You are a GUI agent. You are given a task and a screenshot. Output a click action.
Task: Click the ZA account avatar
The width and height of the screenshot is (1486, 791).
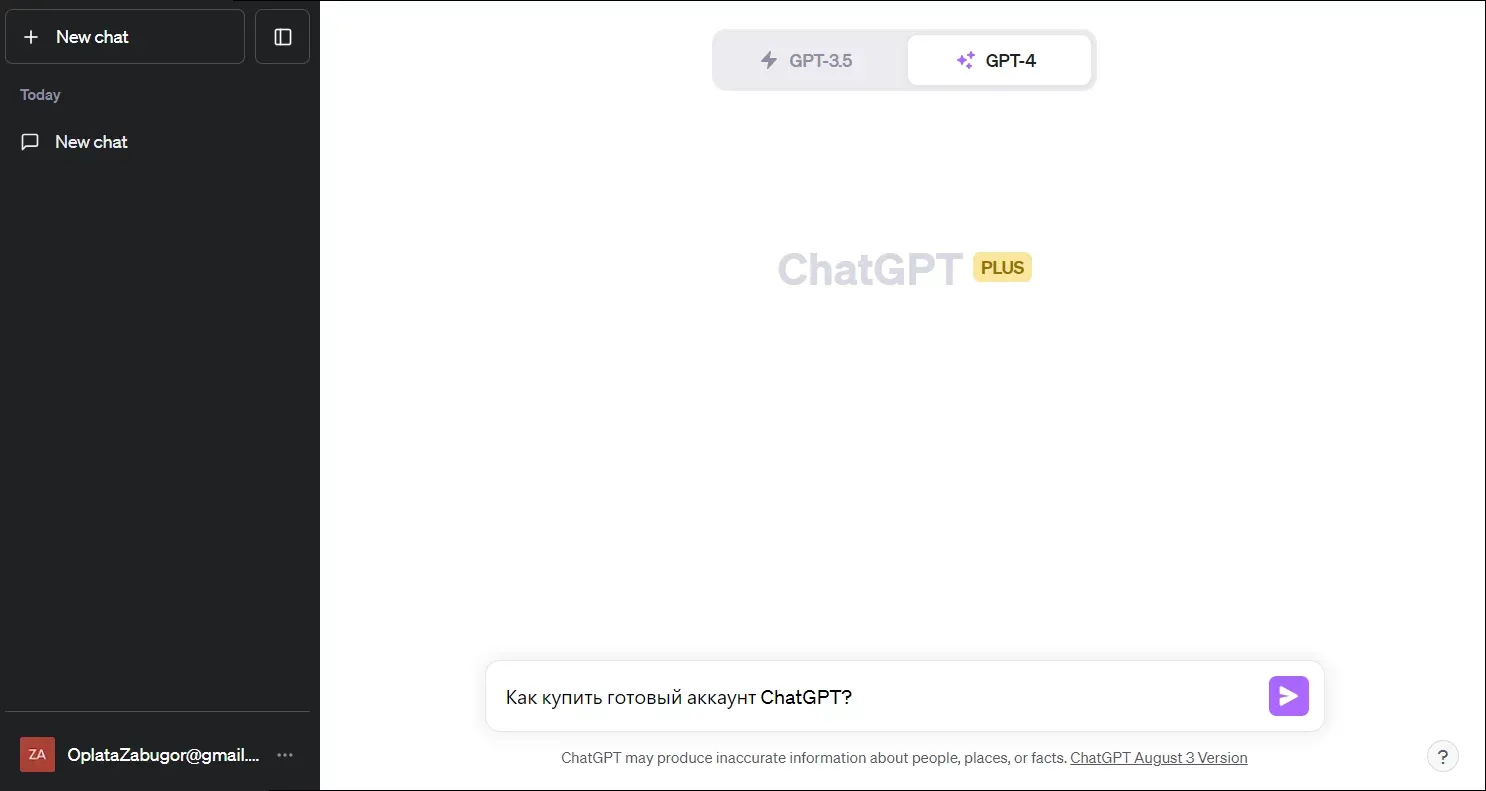point(37,755)
